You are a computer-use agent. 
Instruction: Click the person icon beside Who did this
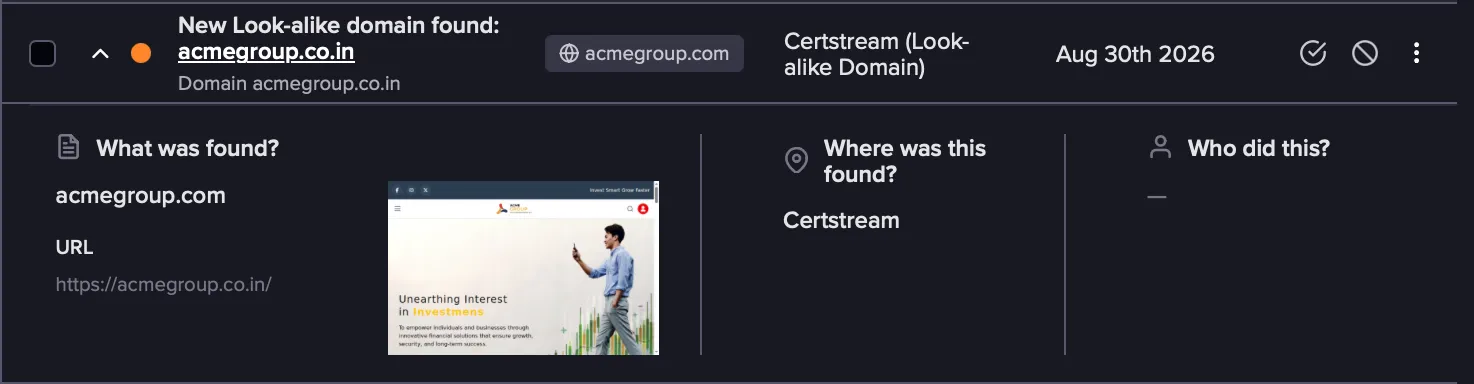tap(1160, 148)
